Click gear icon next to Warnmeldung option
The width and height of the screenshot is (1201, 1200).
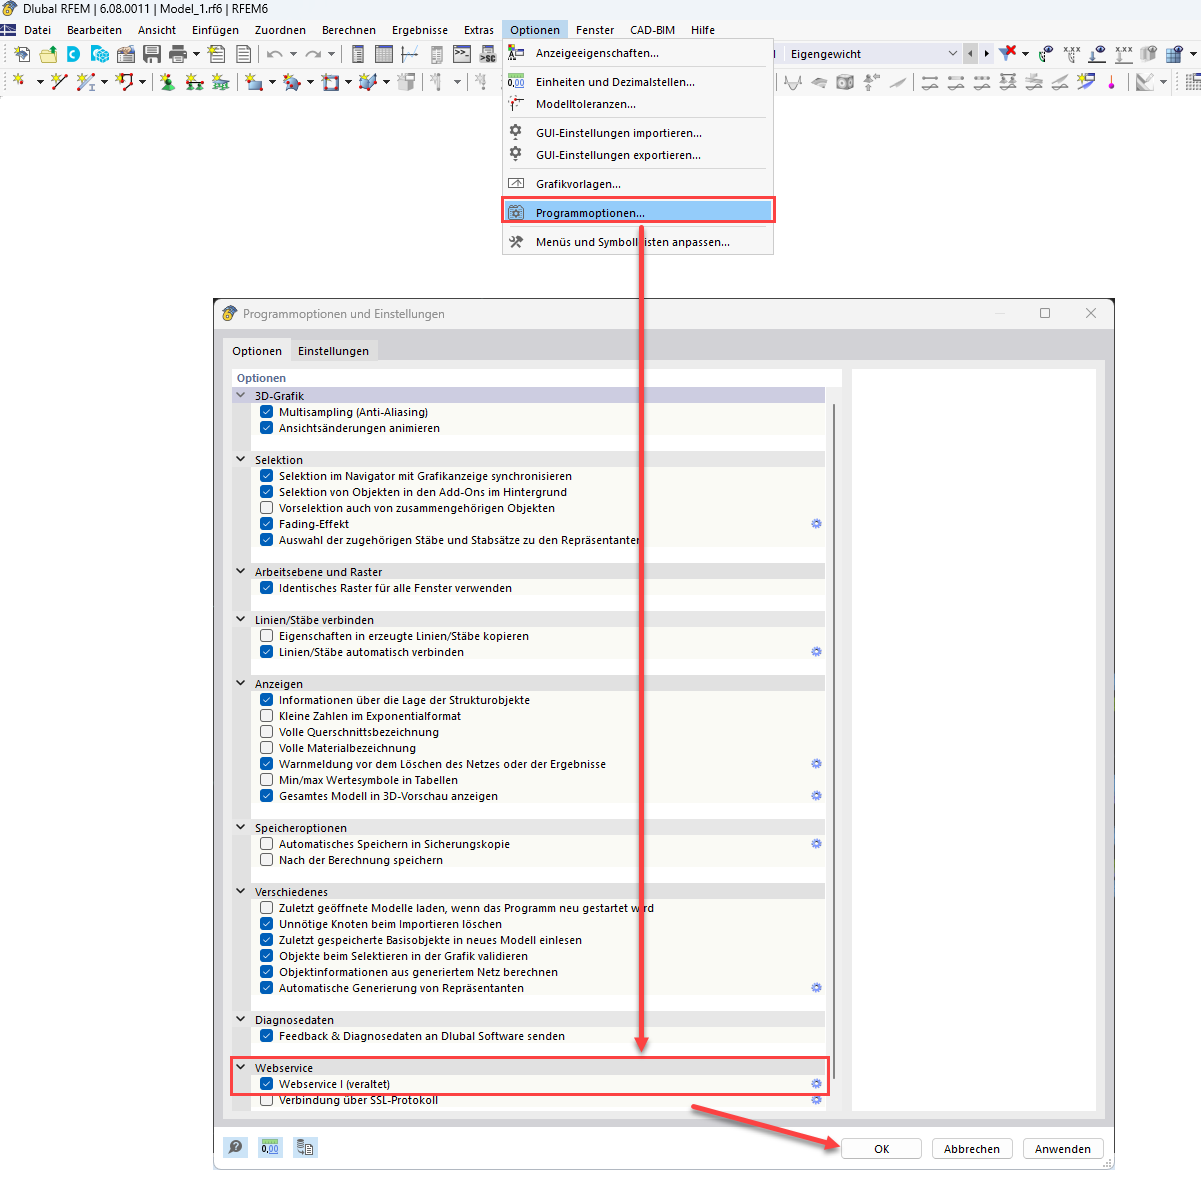click(816, 764)
